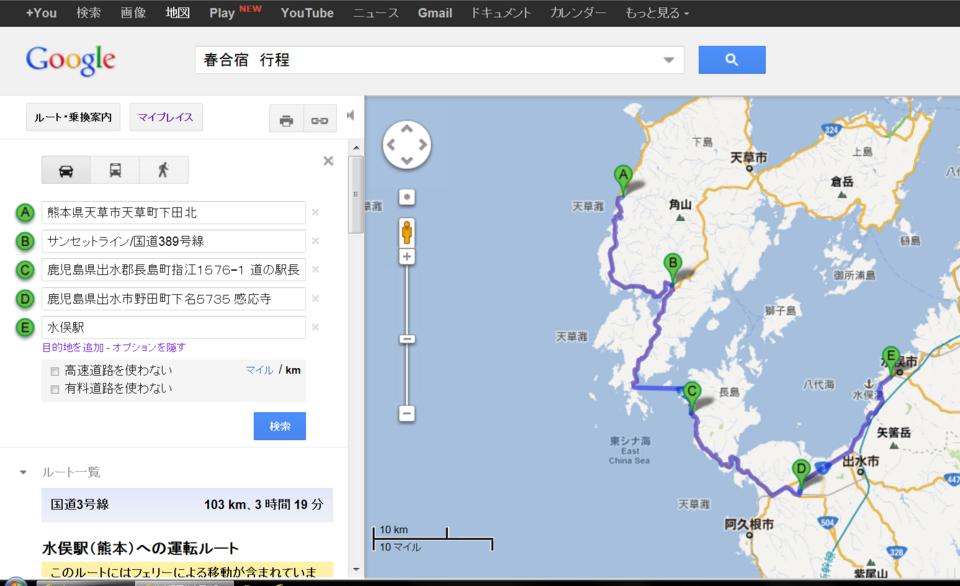Open the ルート・乗換案内 button
Image resolution: width=960 pixels, height=586 pixels.
coord(73,117)
